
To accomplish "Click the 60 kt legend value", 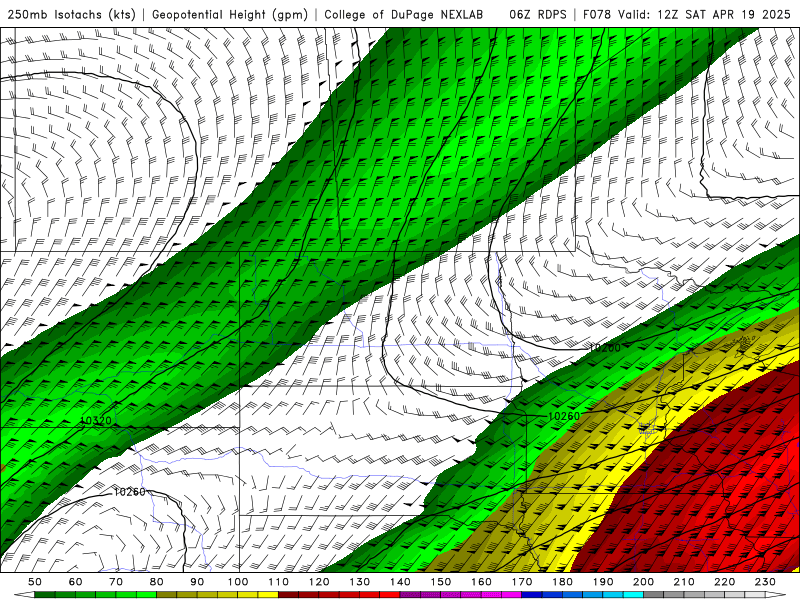I will pos(76,582).
